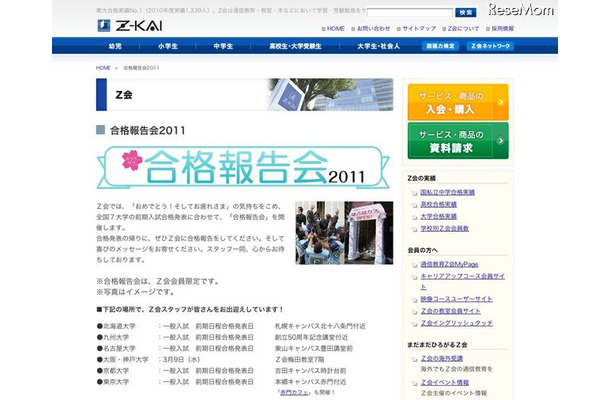Open the お問い合わせ header link
Image resolution: width=610 pixels, height=400 pixels.
coord(371,28)
